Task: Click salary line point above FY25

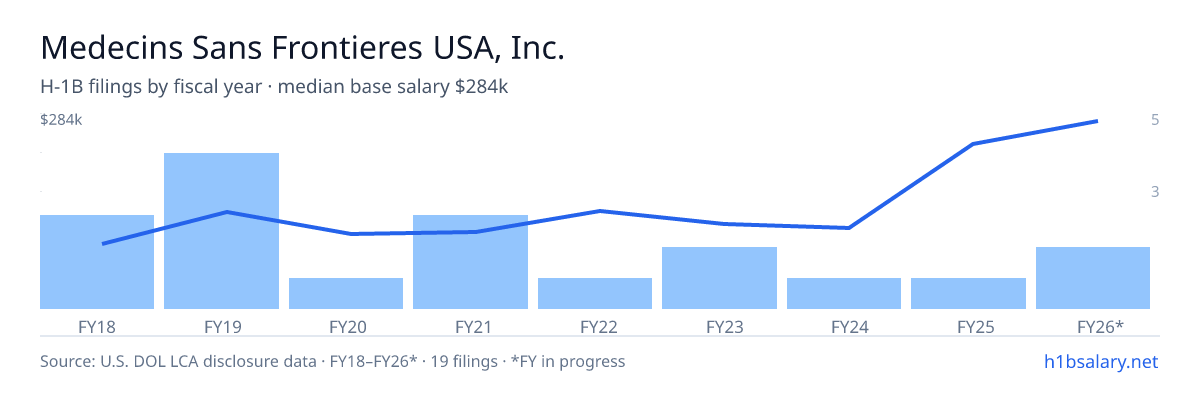Action: click(972, 144)
